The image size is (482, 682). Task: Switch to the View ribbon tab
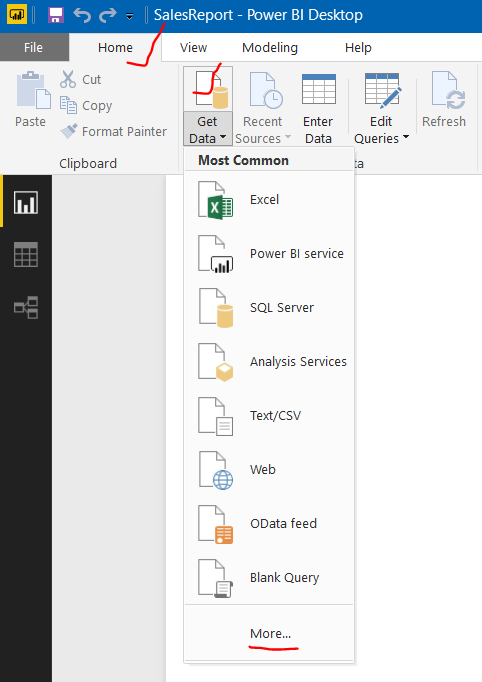(x=194, y=47)
